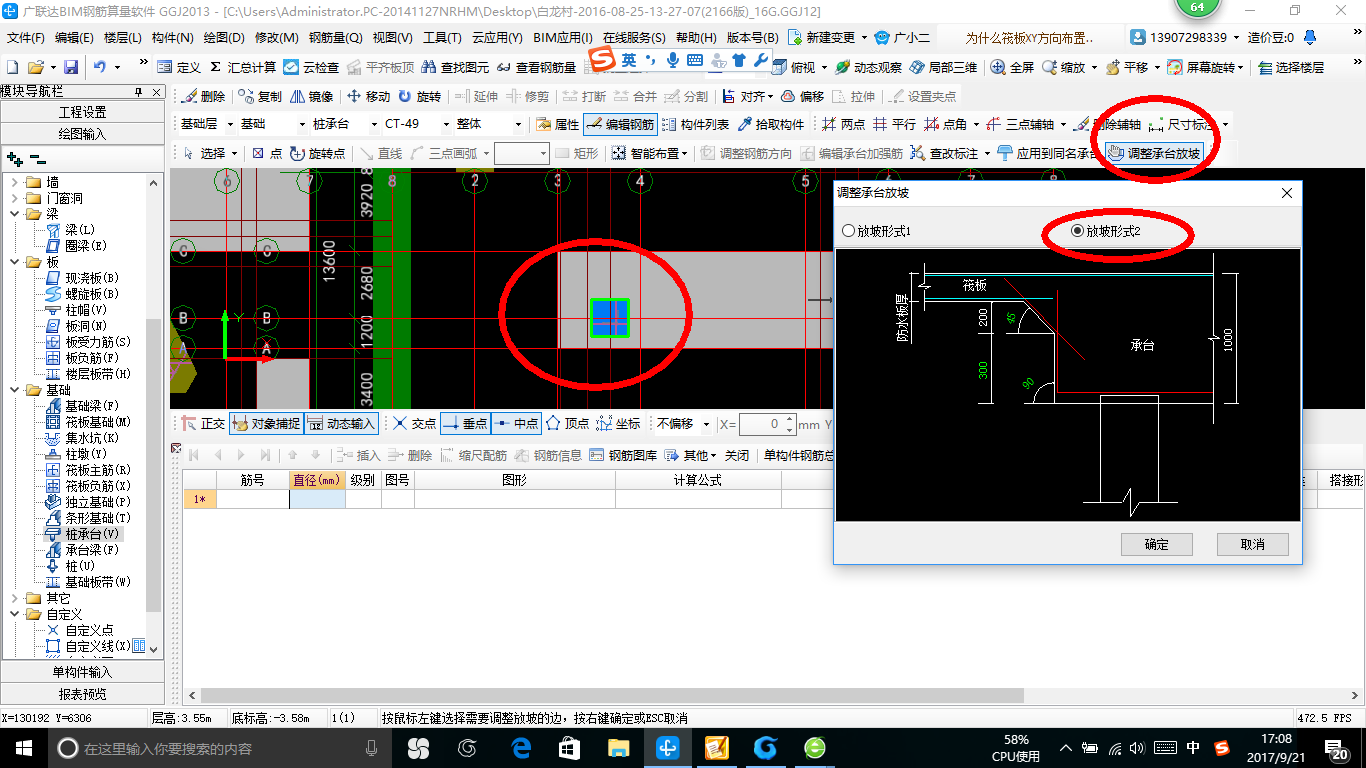This screenshot has height=768, width=1366.
Task: Open the BIM应用(I) menu
Action: click(563, 38)
